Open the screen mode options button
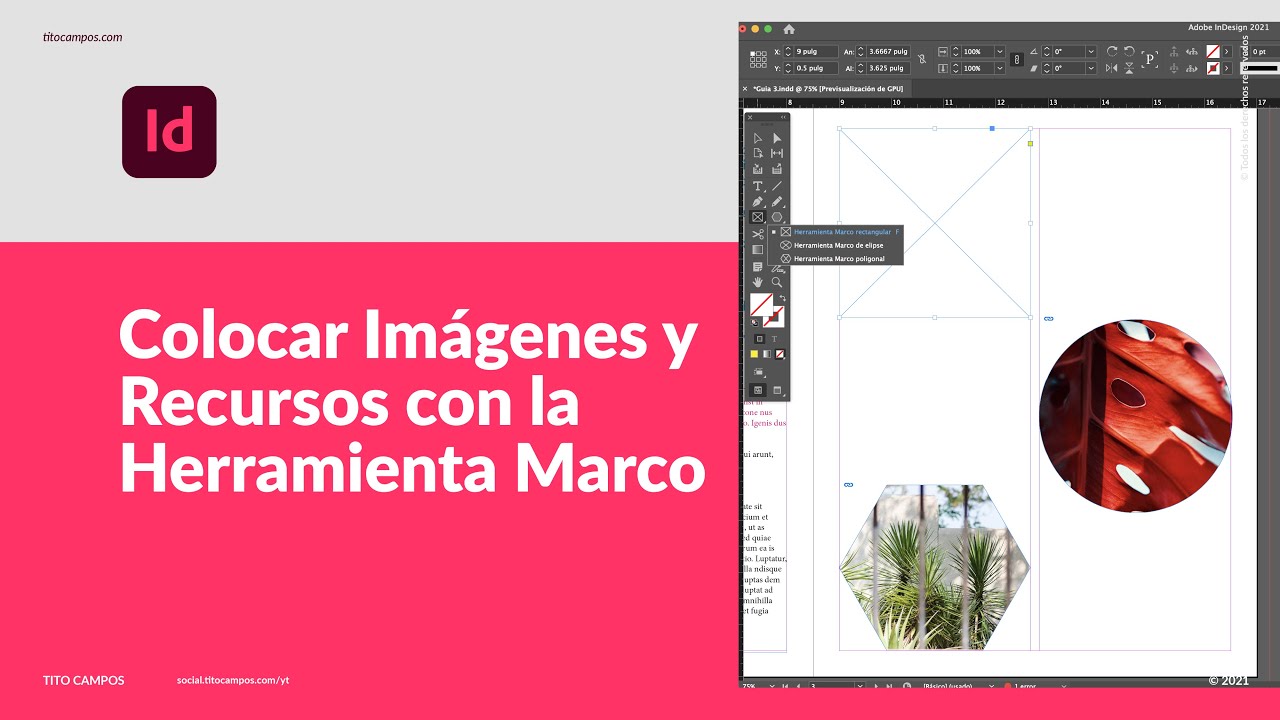1280x720 pixels. tap(777, 390)
